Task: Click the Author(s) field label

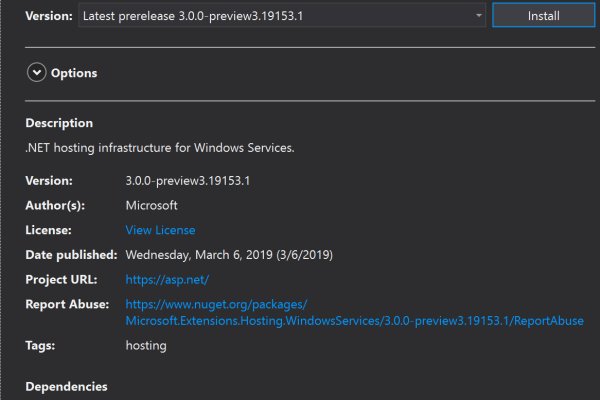Action: point(56,205)
